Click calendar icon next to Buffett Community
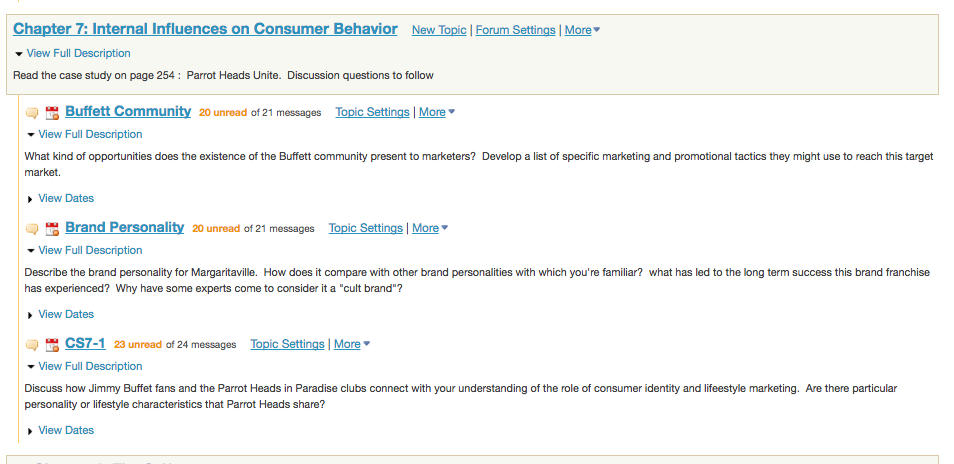Image resolution: width=954 pixels, height=464 pixels. point(52,113)
